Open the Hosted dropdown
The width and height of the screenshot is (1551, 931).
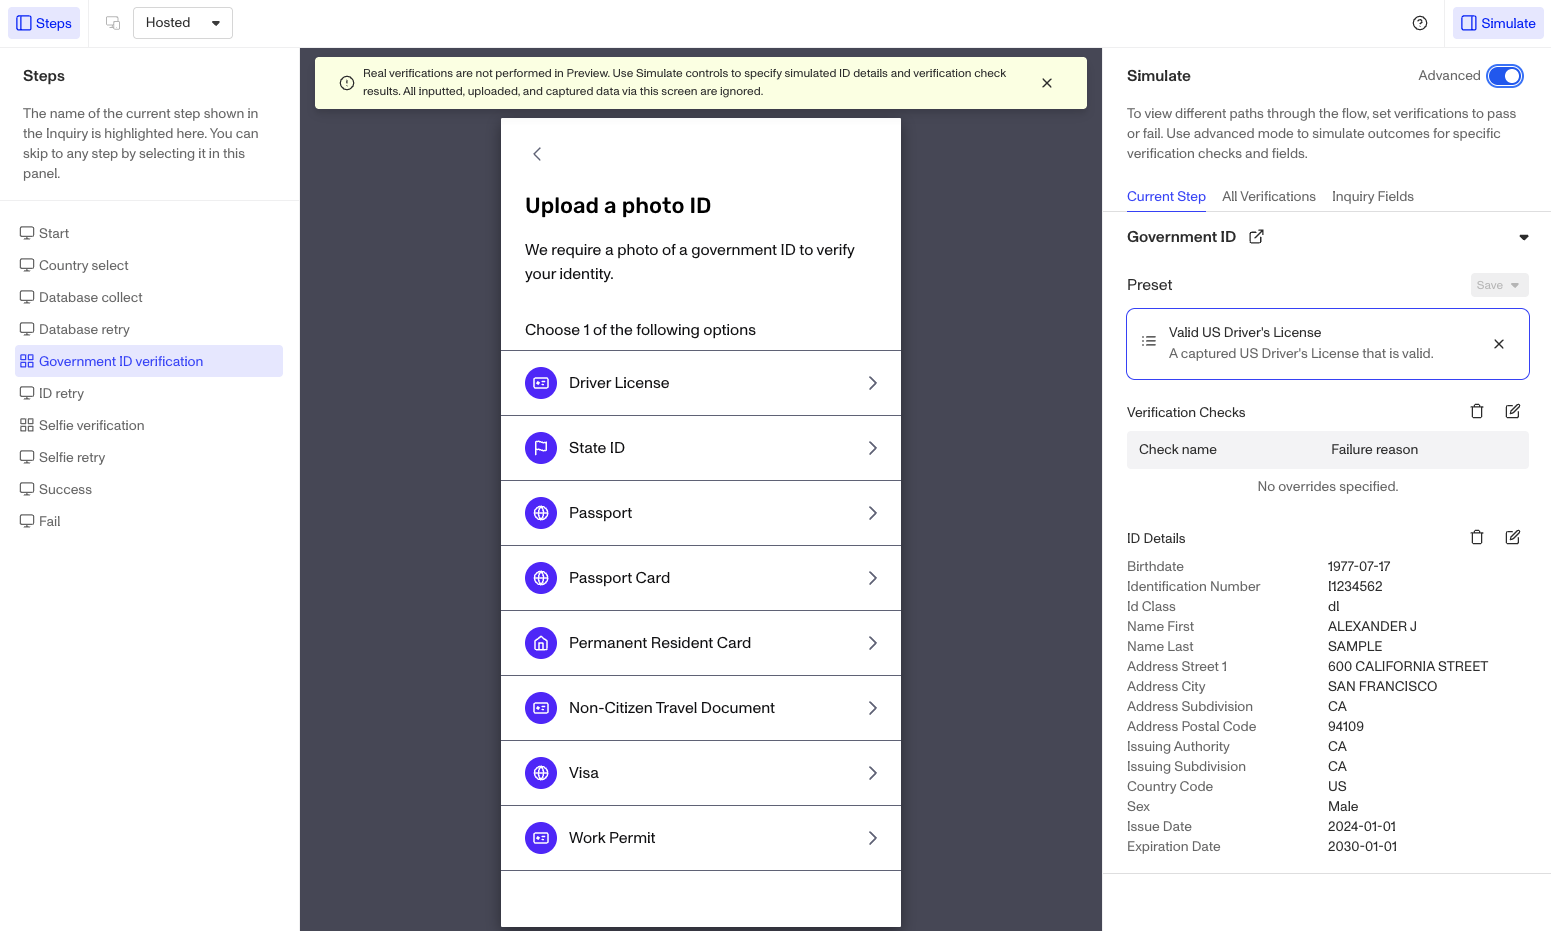pos(183,23)
